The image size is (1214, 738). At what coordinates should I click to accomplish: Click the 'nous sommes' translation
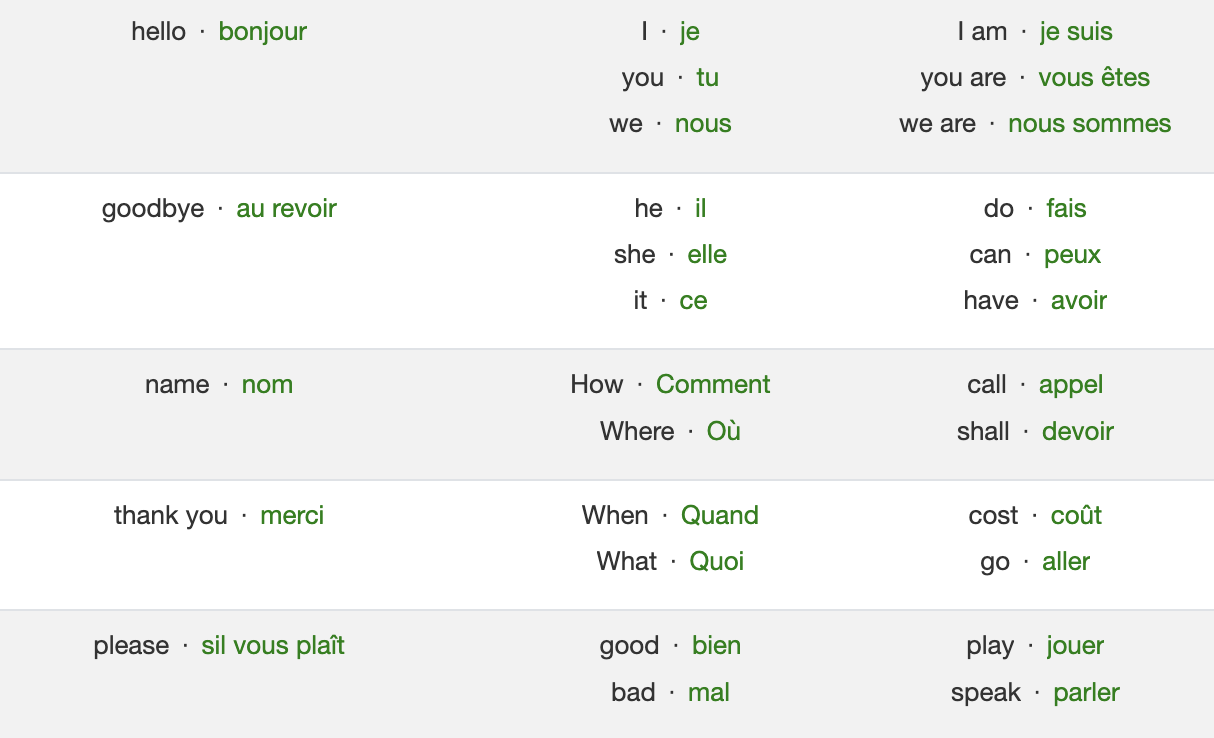point(1089,124)
